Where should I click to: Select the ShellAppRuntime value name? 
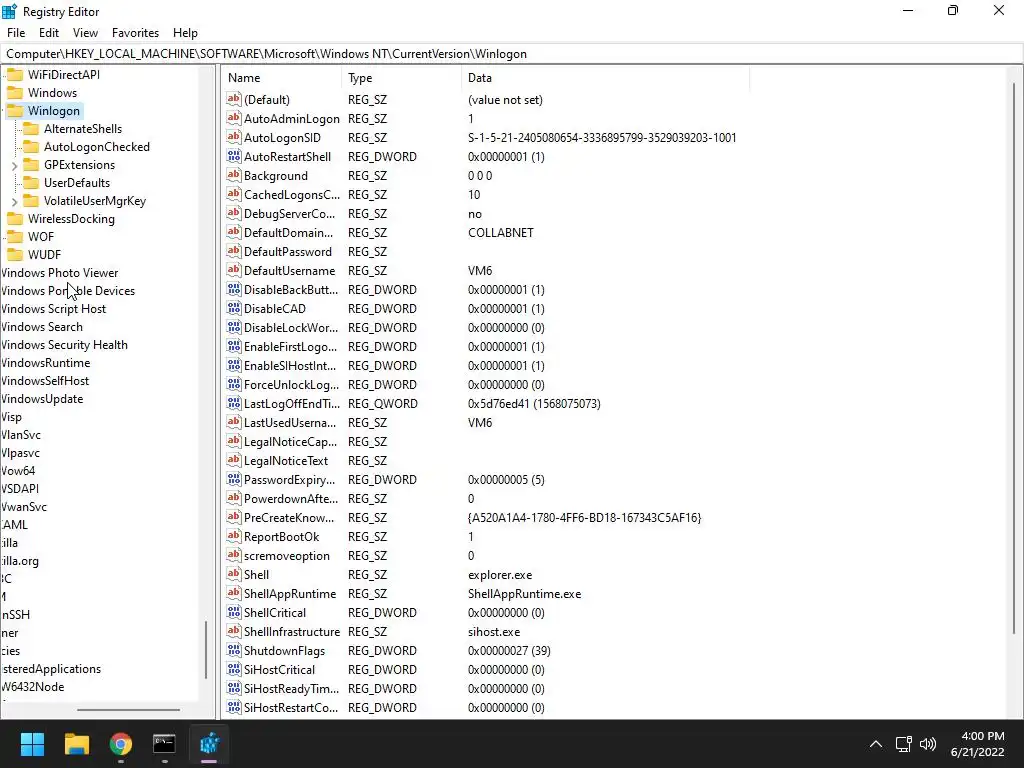(x=290, y=594)
